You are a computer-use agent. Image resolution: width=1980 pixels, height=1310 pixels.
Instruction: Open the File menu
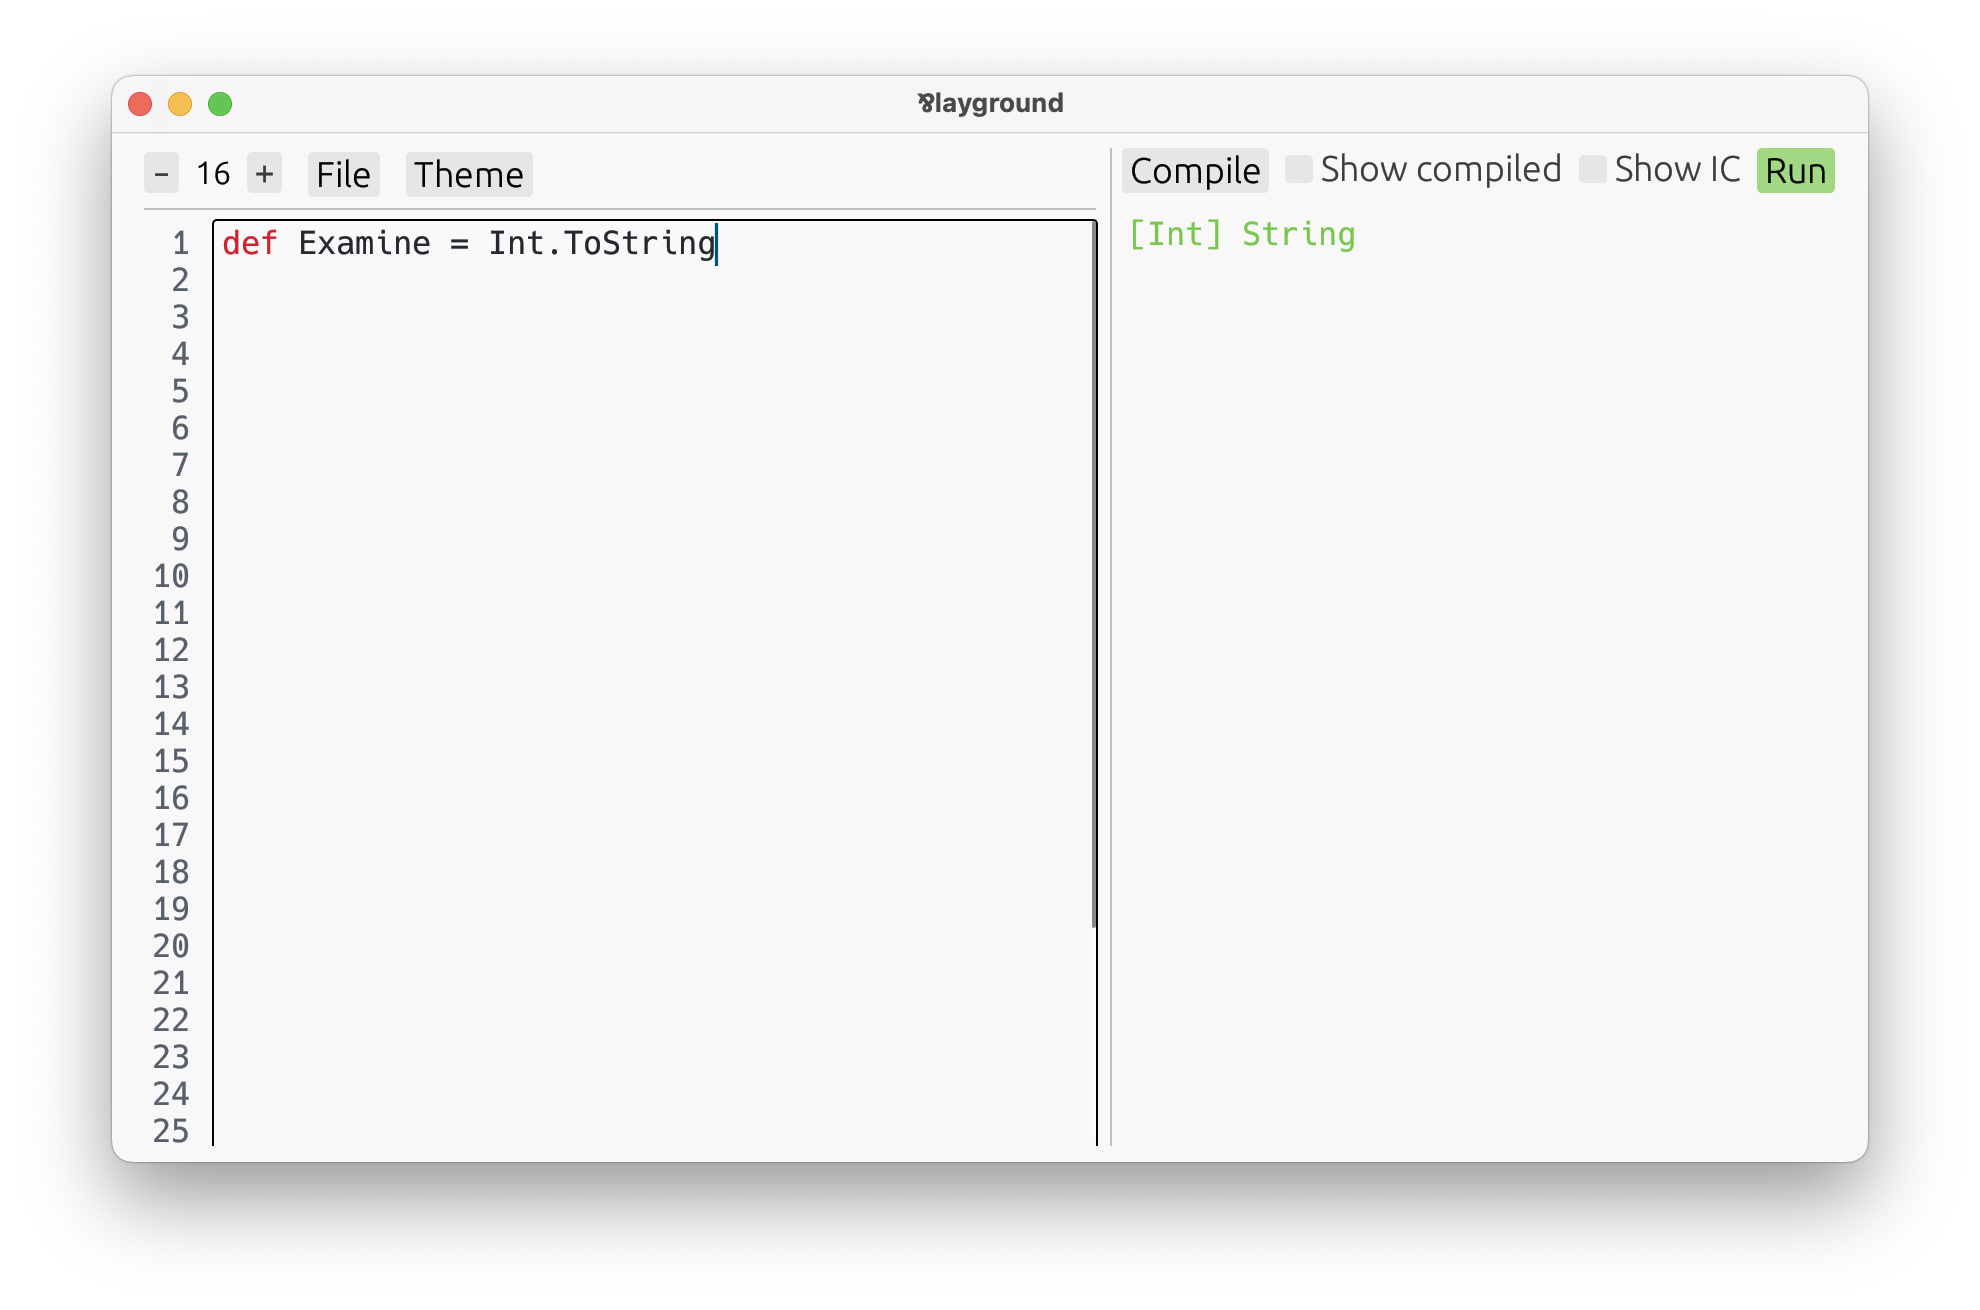tap(343, 174)
